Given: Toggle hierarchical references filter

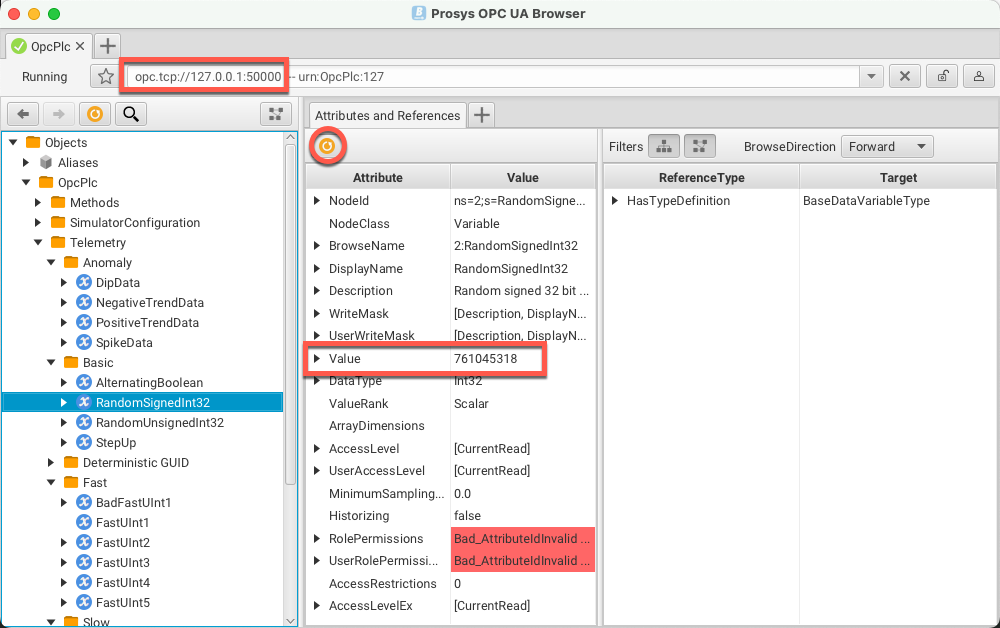Looking at the screenshot, I should (664, 147).
